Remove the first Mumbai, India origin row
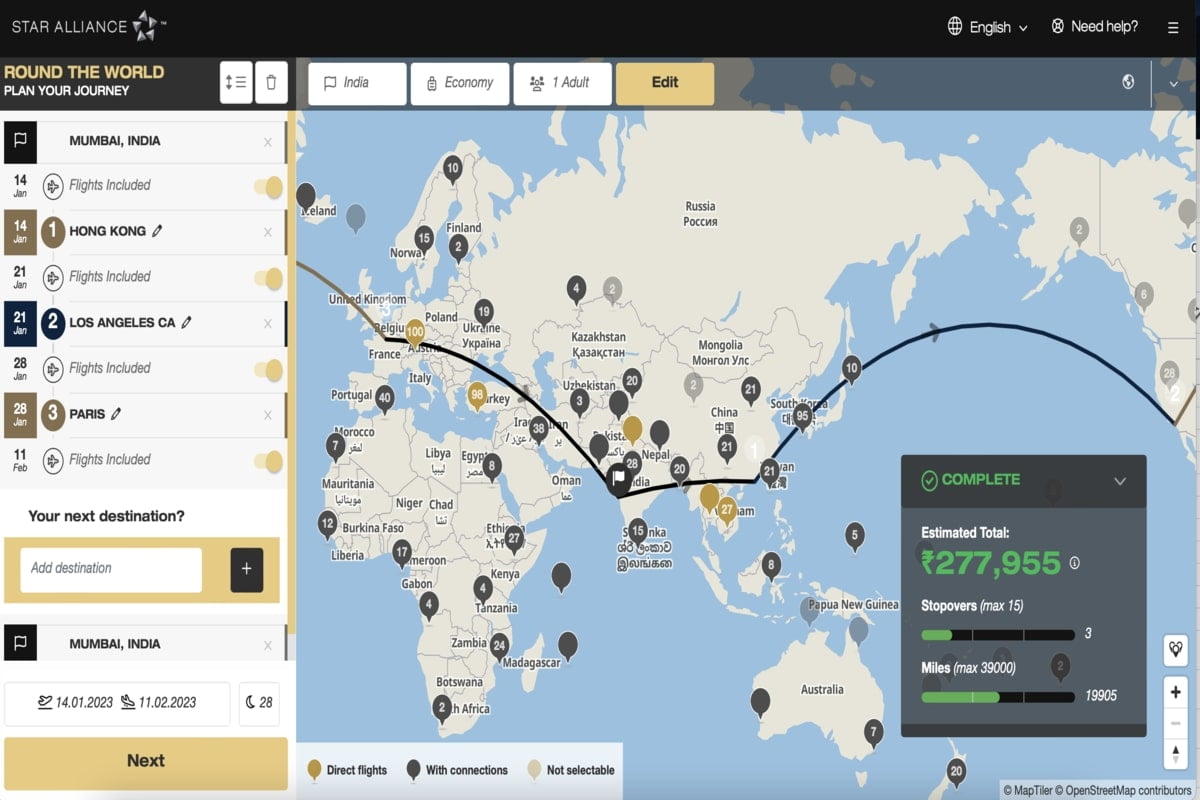 [267, 142]
